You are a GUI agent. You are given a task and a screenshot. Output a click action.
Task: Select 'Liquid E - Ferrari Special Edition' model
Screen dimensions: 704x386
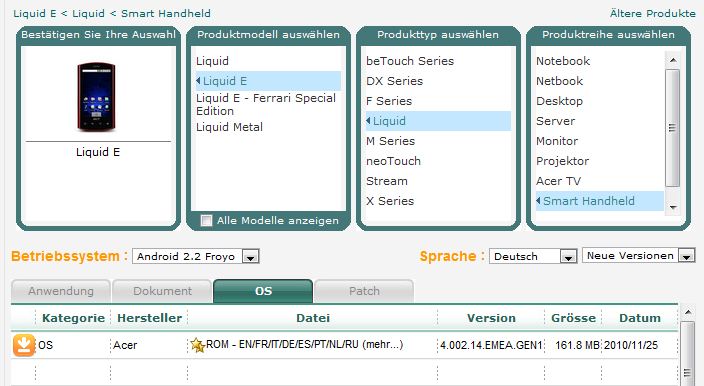click(x=266, y=105)
